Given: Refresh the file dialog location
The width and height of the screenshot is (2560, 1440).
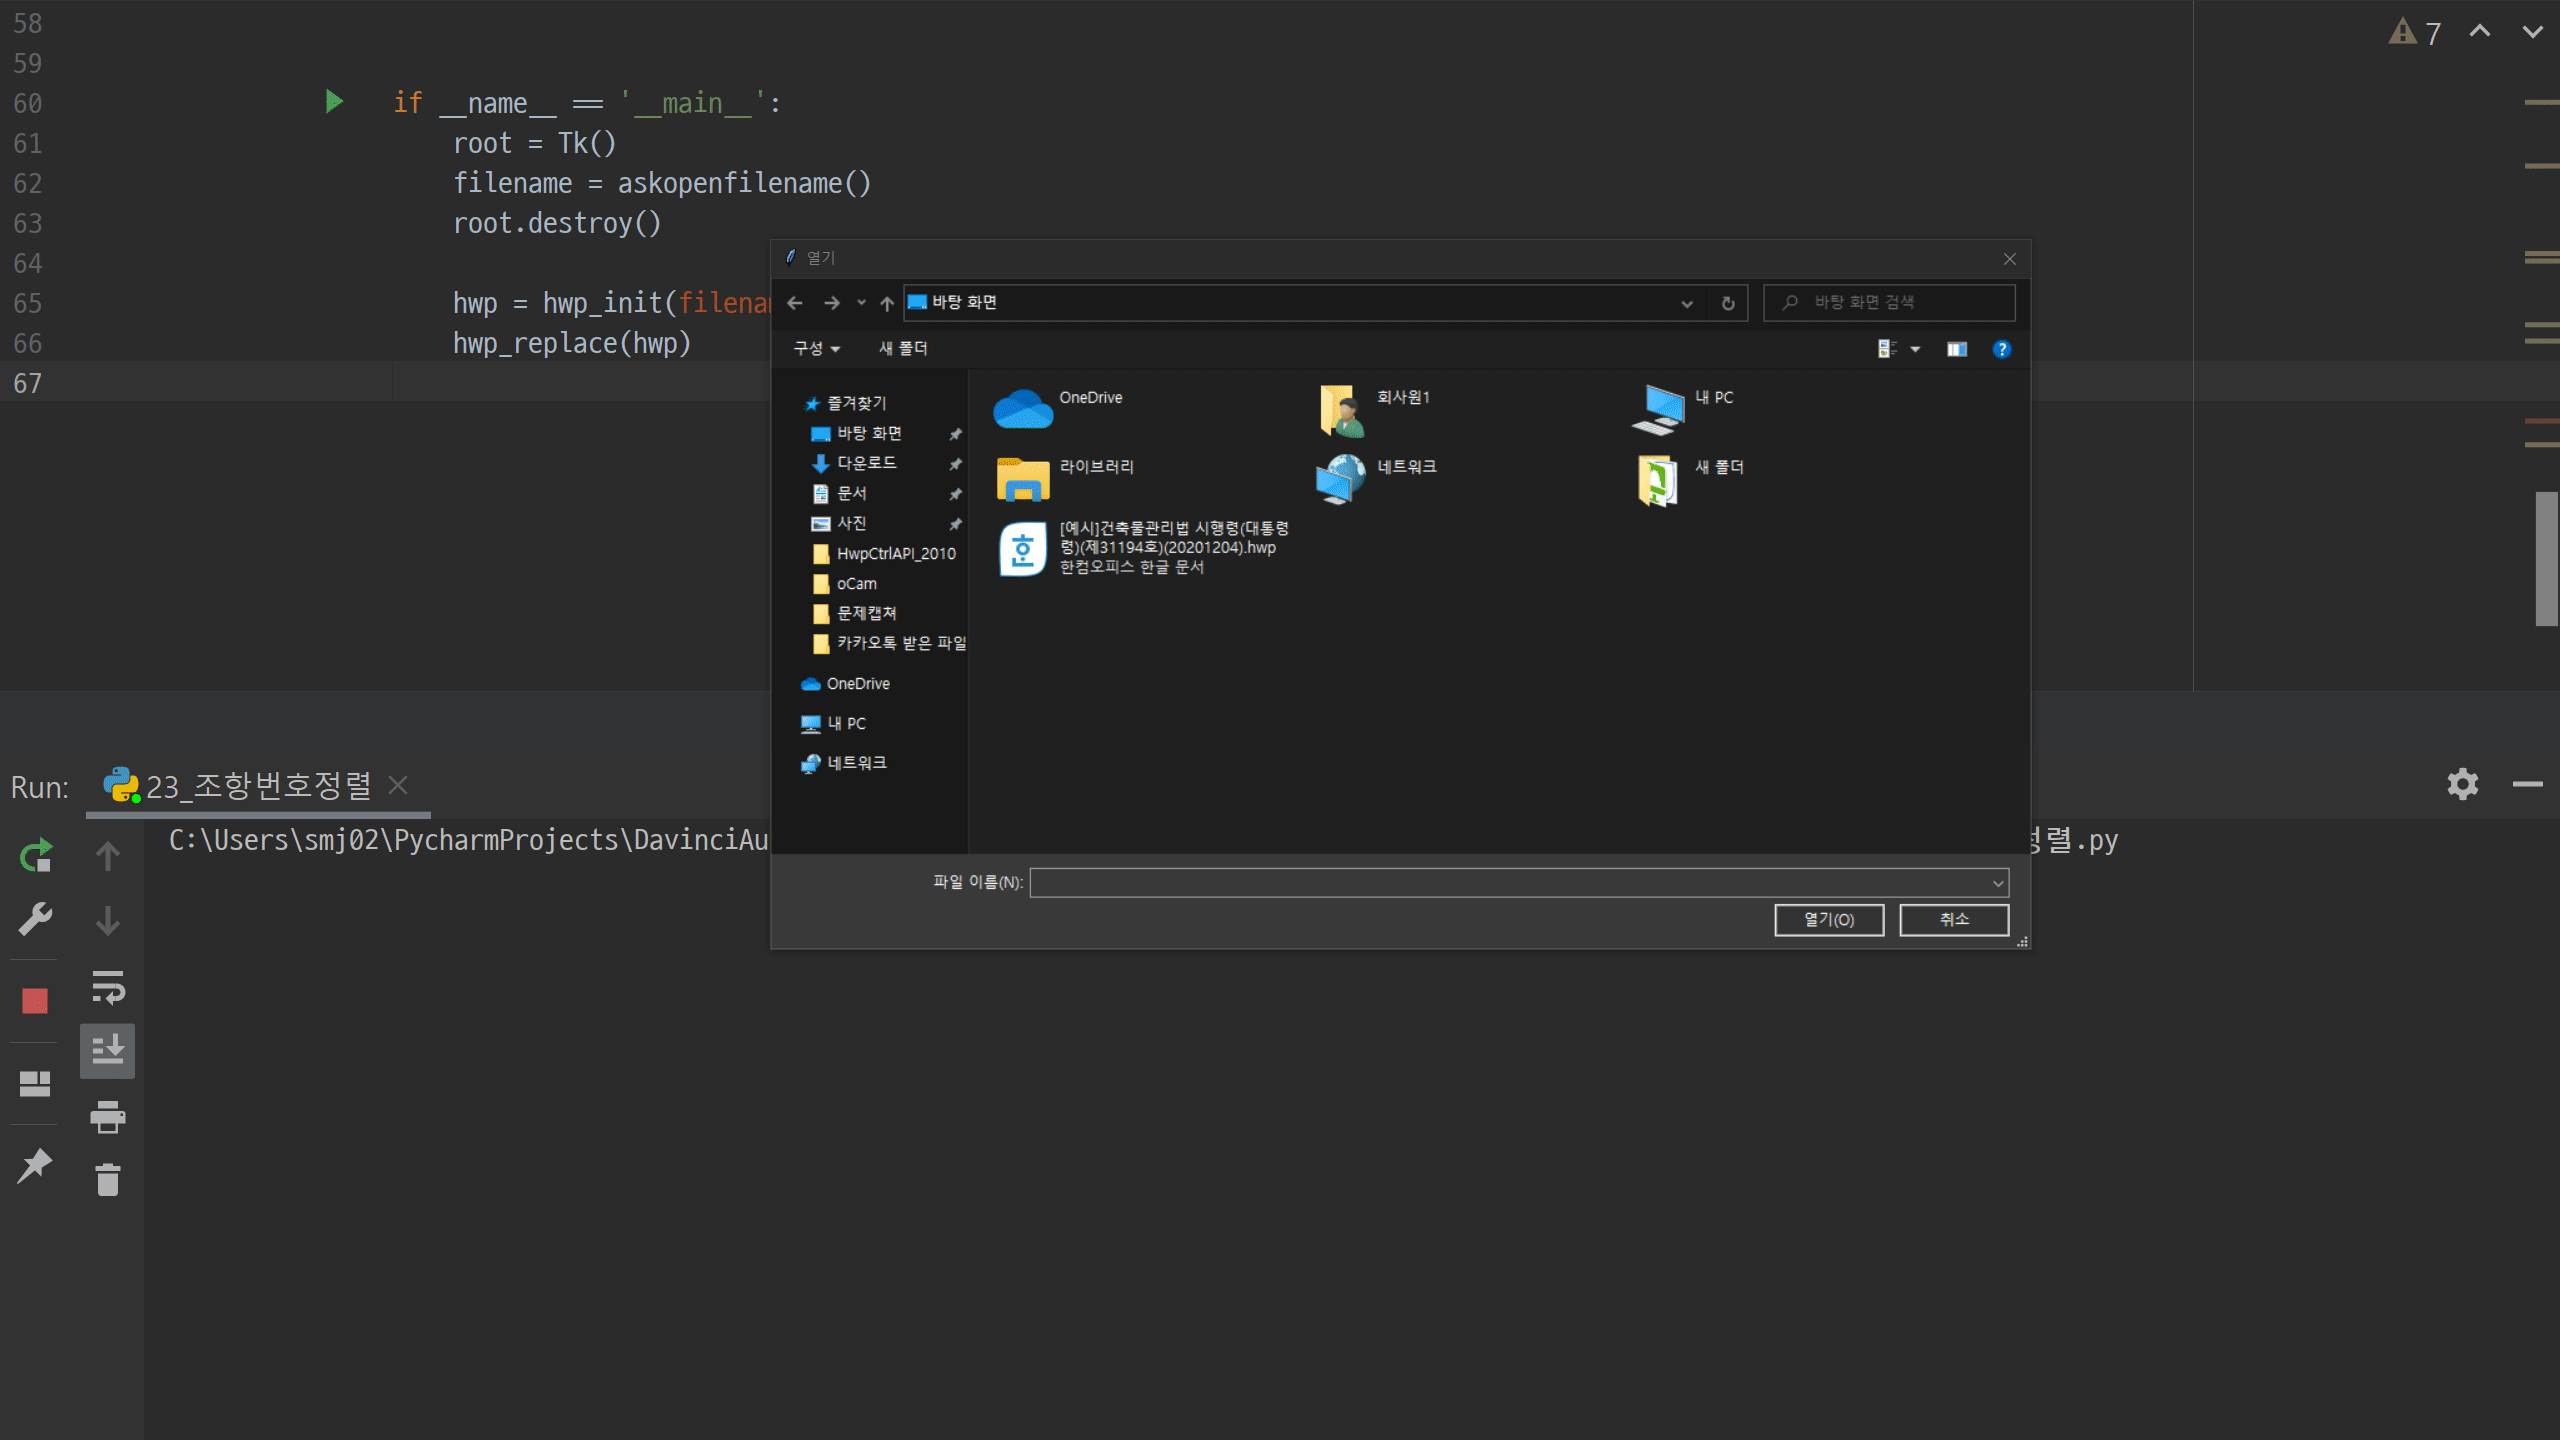Looking at the screenshot, I should point(1728,303).
